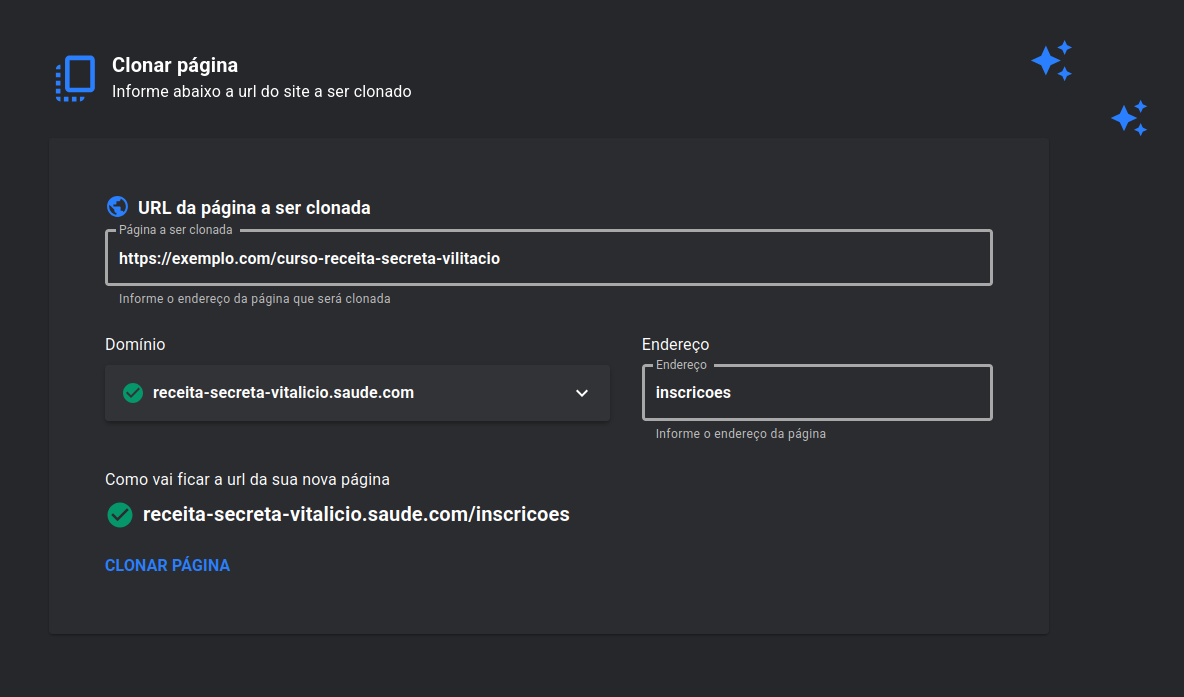Expand the domain list using the chevron arrow
The height and width of the screenshot is (697, 1184).
point(582,393)
